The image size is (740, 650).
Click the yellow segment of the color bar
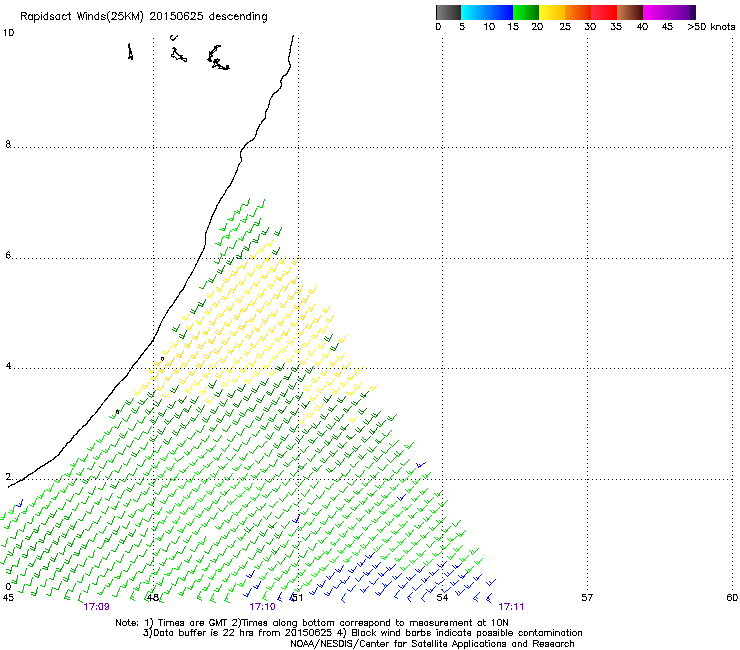pyautogui.click(x=552, y=12)
